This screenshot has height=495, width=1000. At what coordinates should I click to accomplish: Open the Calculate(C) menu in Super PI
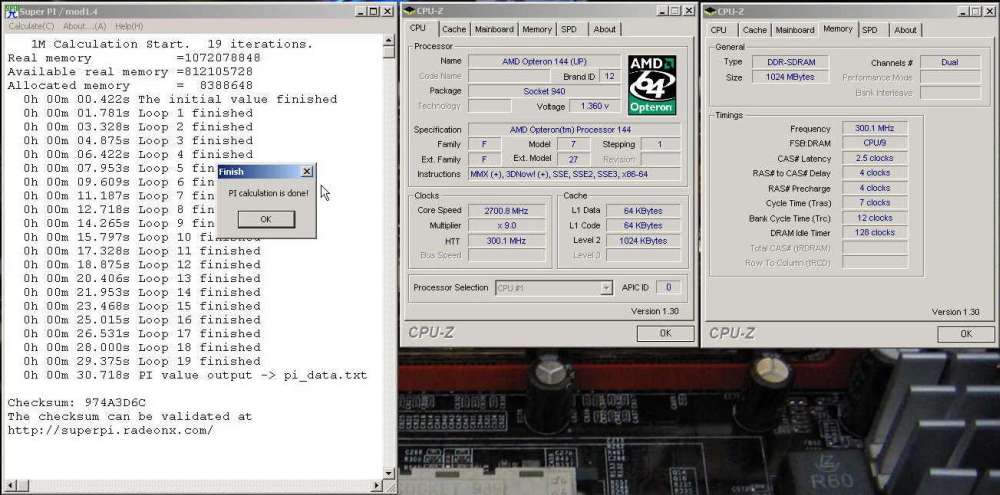click(31, 26)
